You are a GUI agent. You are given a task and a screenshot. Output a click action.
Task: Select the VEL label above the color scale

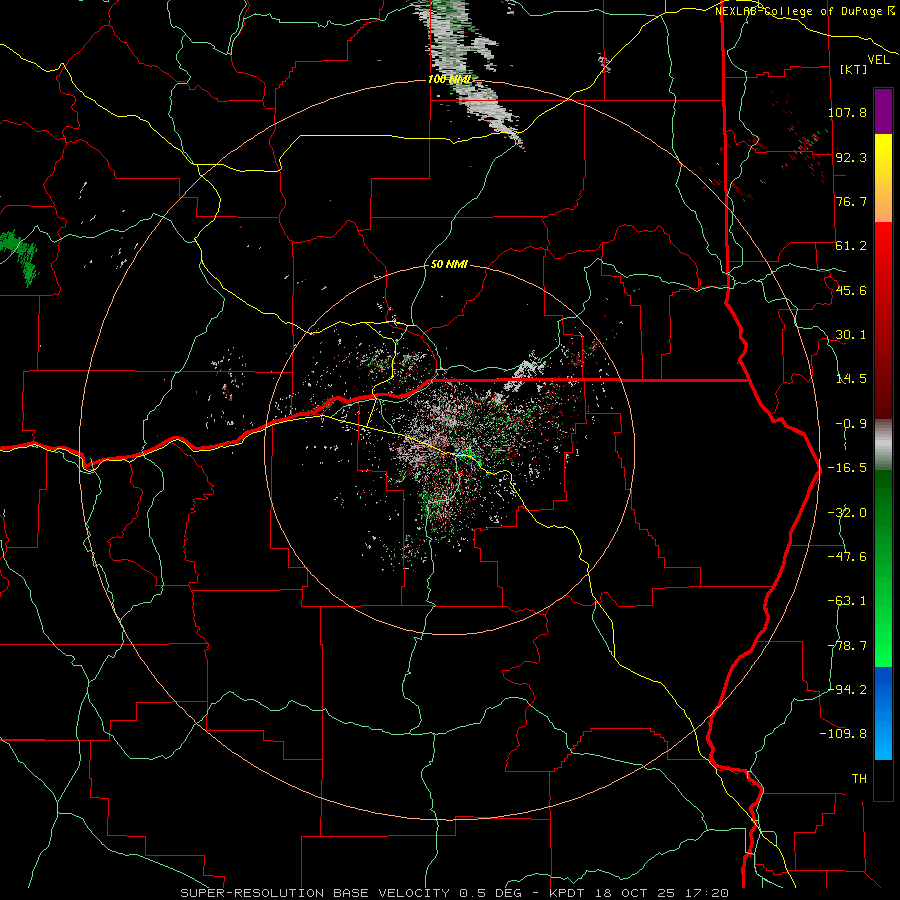[878, 60]
